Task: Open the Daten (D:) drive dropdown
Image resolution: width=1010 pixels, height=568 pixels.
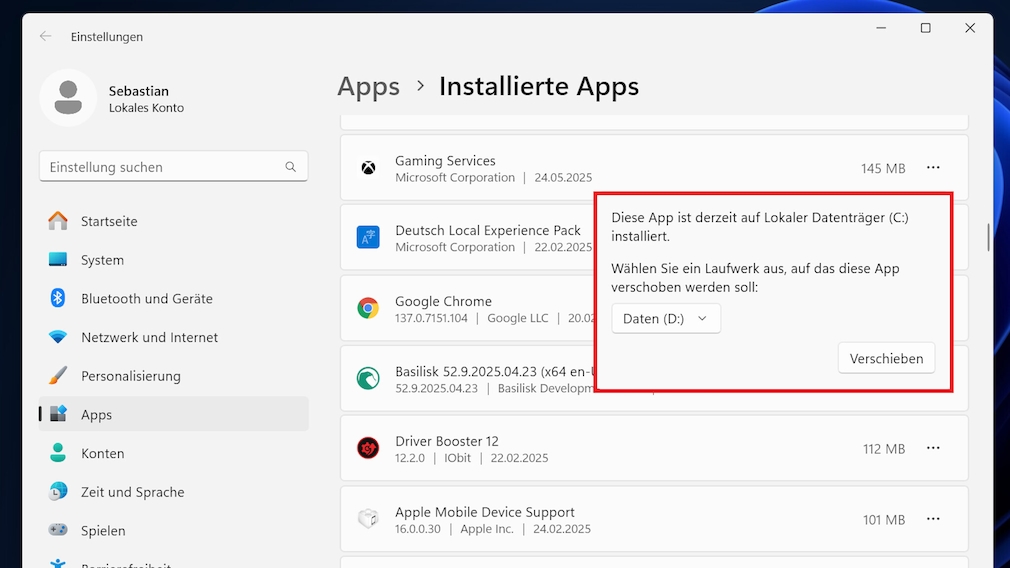Action: point(666,319)
